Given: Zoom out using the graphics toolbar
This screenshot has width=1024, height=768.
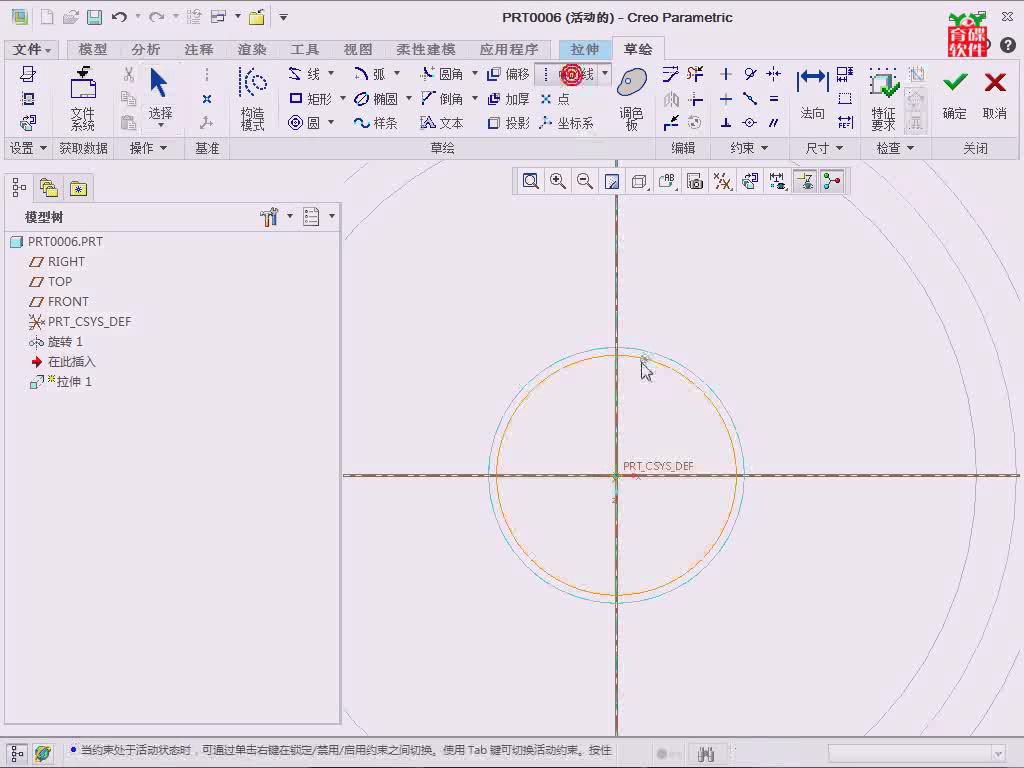Looking at the screenshot, I should click(585, 182).
